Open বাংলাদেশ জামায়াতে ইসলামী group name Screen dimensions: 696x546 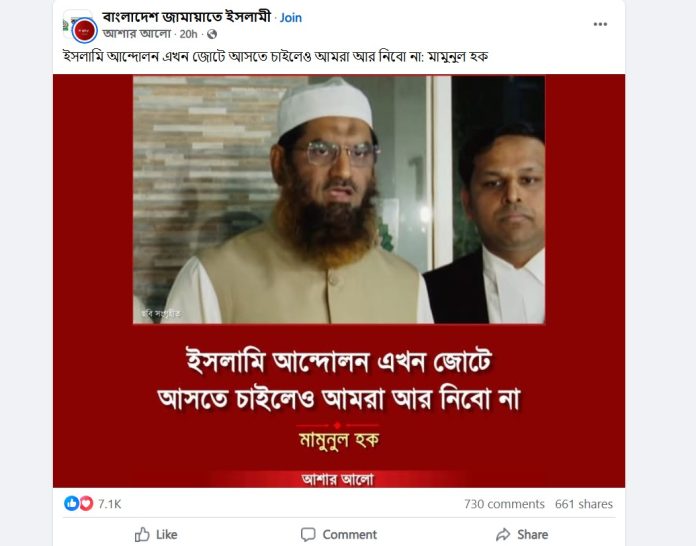(x=186, y=17)
